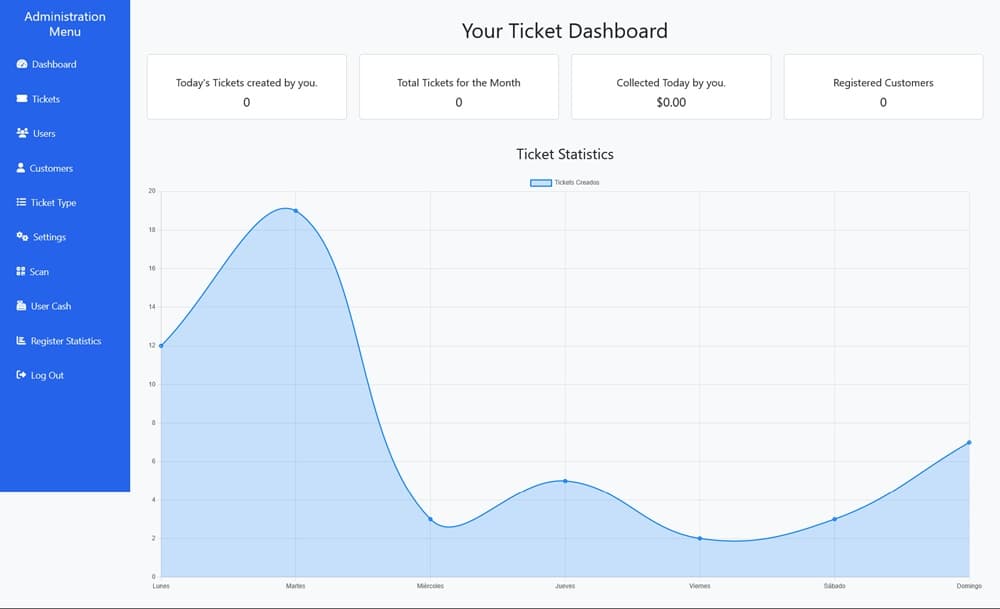Image resolution: width=1000 pixels, height=609 pixels.
Task: Click the Domingo data point on chart
Action: point(969,442)
